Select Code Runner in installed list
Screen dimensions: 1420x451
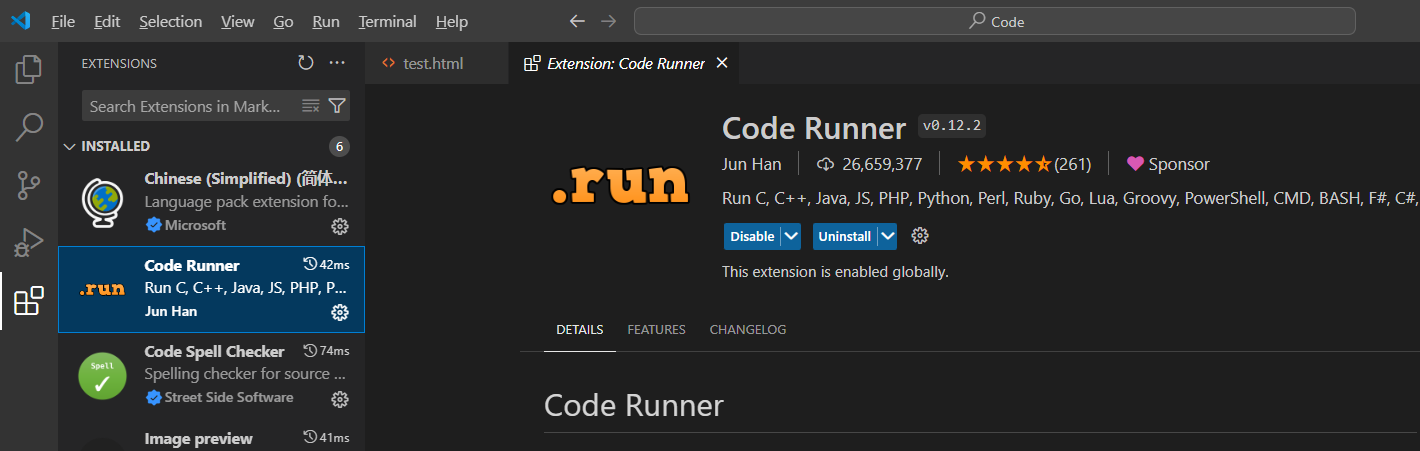coord(211,289)
